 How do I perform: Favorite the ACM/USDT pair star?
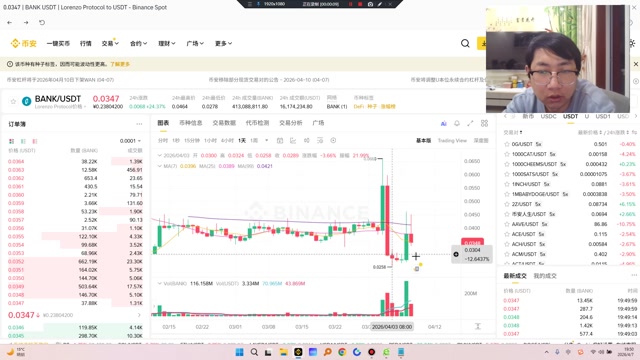pyautogui.click(x=507, y=254)
